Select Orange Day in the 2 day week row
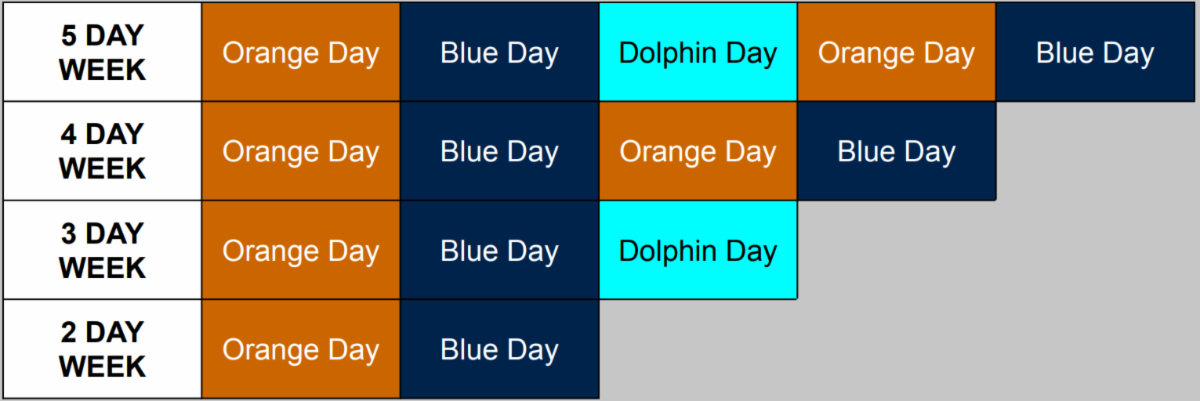1200x401 pixels. pos(300,349)
